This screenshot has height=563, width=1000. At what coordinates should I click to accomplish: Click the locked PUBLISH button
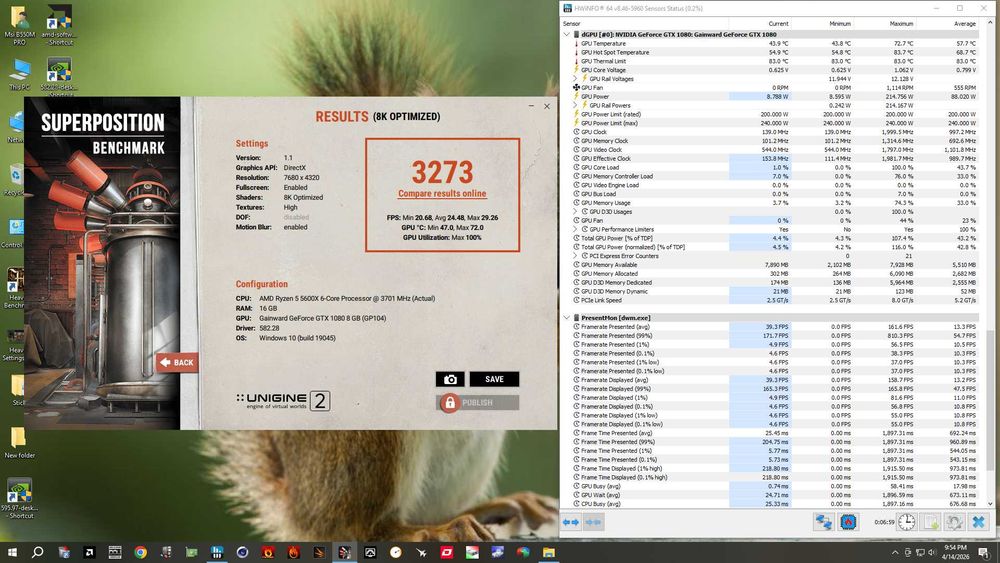478,402
